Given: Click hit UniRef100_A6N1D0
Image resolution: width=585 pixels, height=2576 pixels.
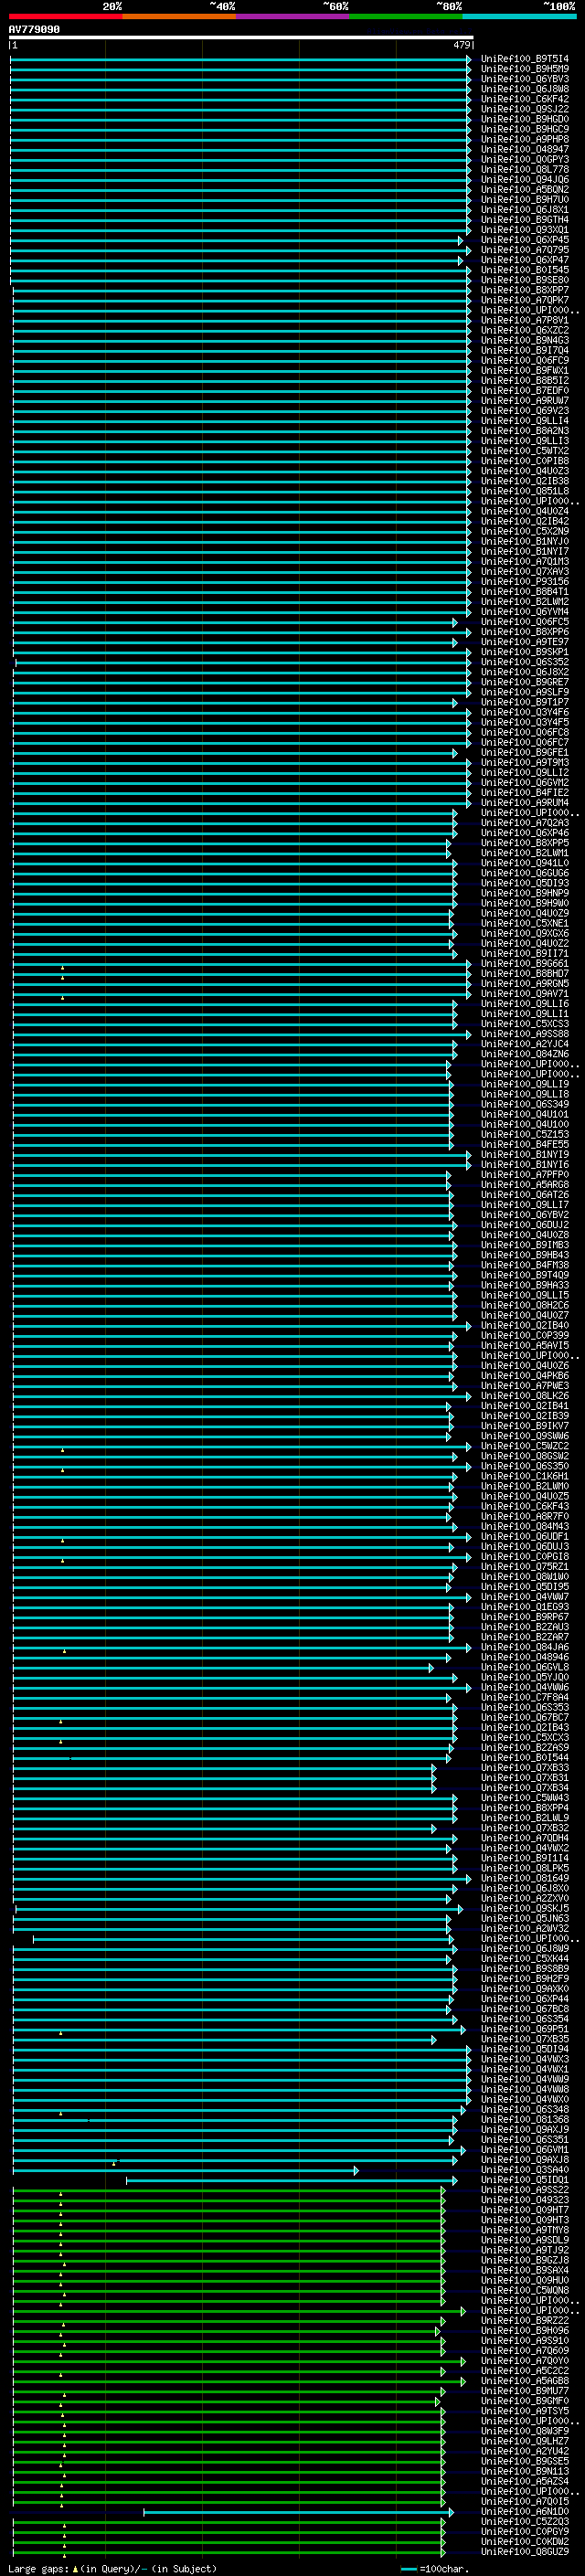Looking at the screenshot, I should pos(524,2511).
